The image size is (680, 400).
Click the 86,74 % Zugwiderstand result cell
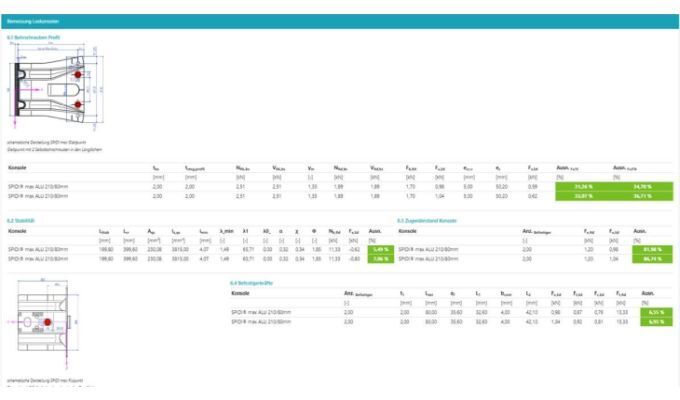pyautogui.click(x=653, y=259)
